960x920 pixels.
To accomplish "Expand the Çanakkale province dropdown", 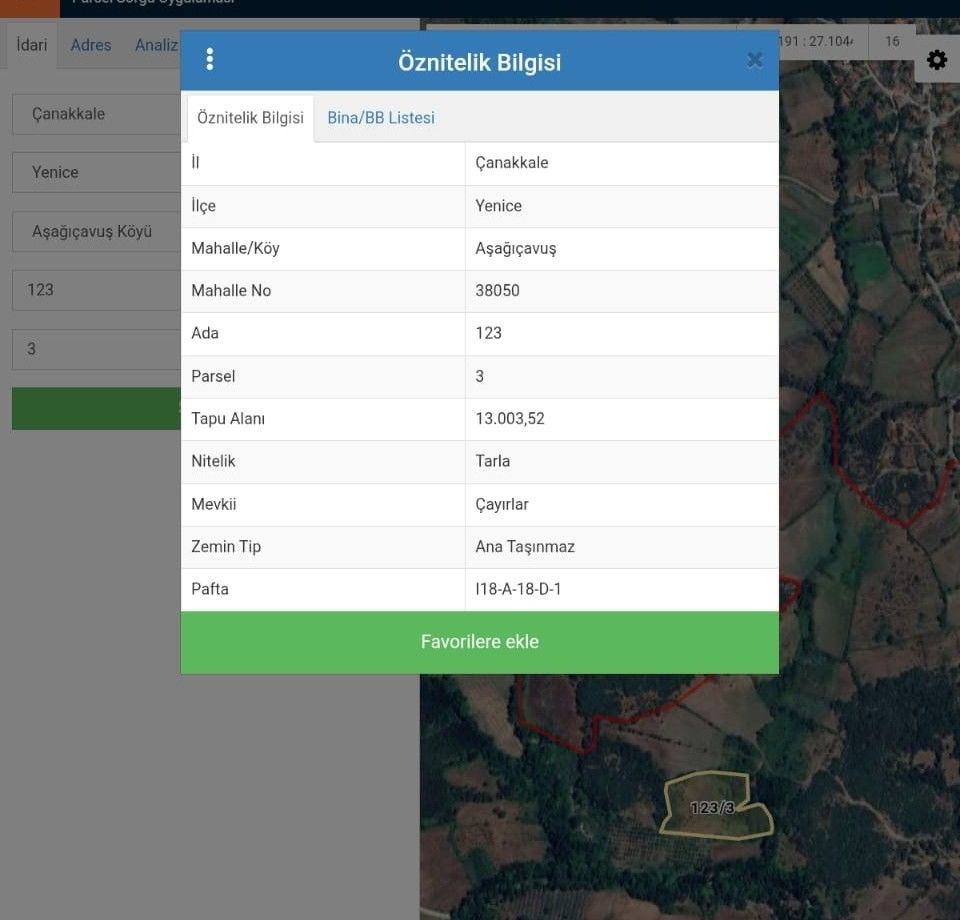I will [x=96, y=114].
